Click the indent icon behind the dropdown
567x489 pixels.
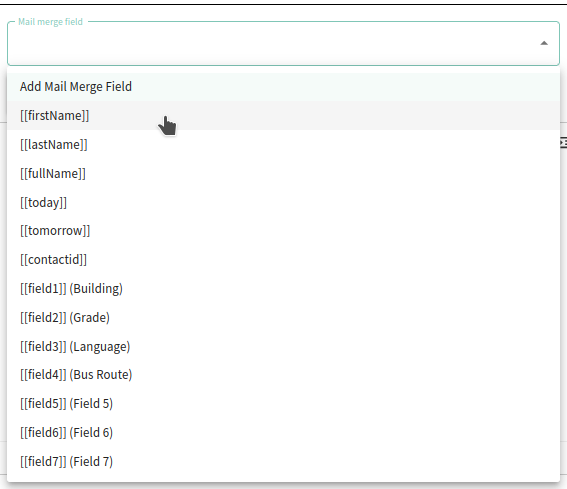[563, 143]
